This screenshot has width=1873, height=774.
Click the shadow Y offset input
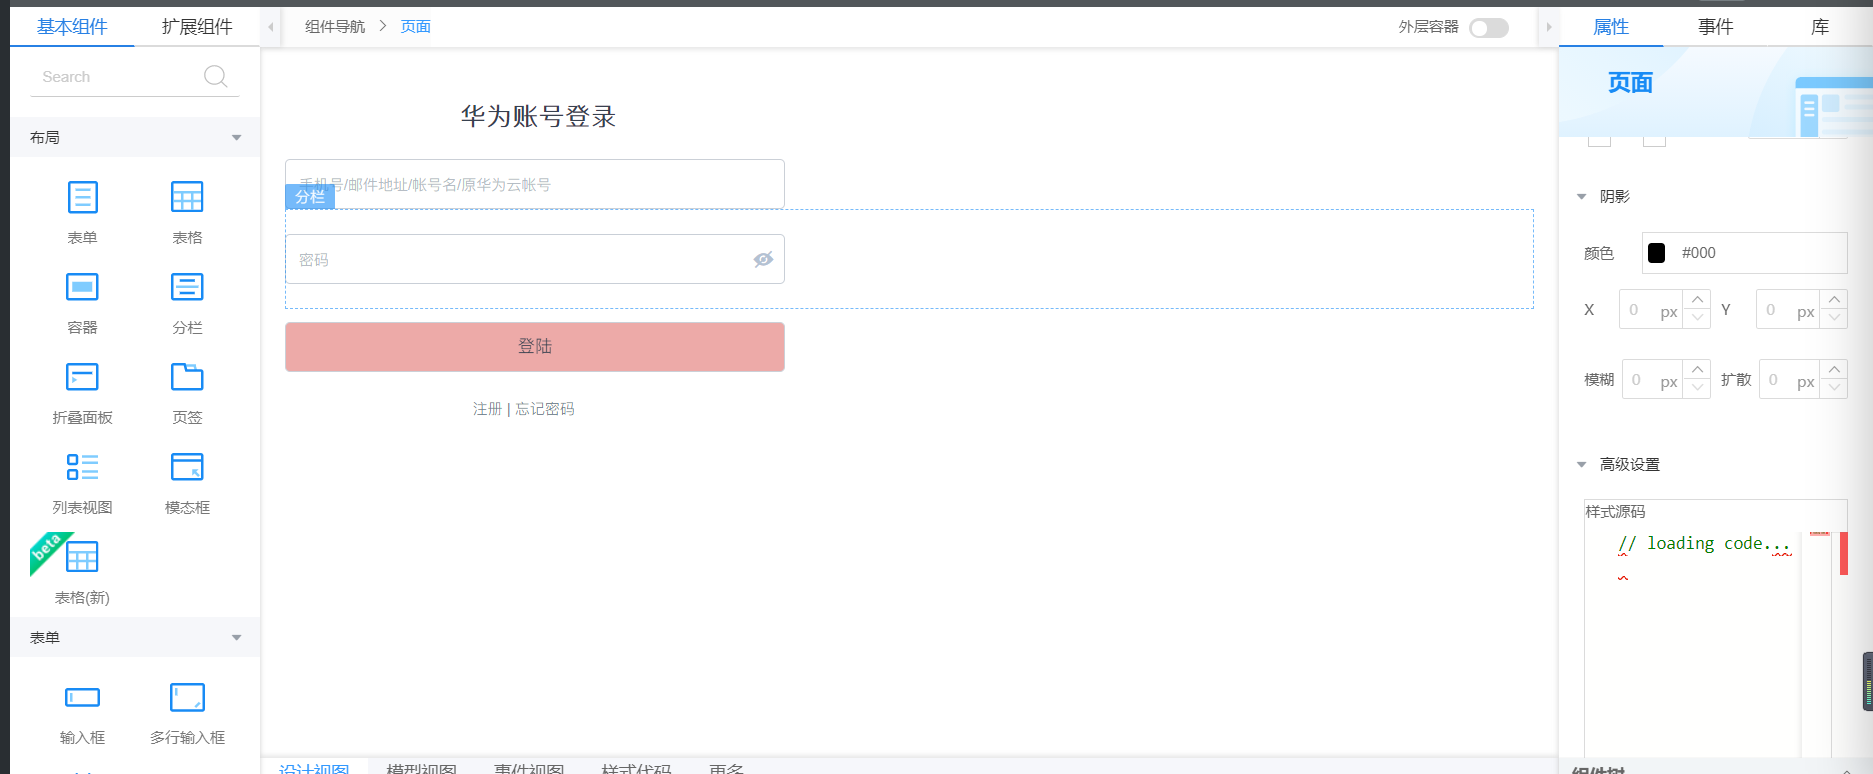click(1788, 310)
